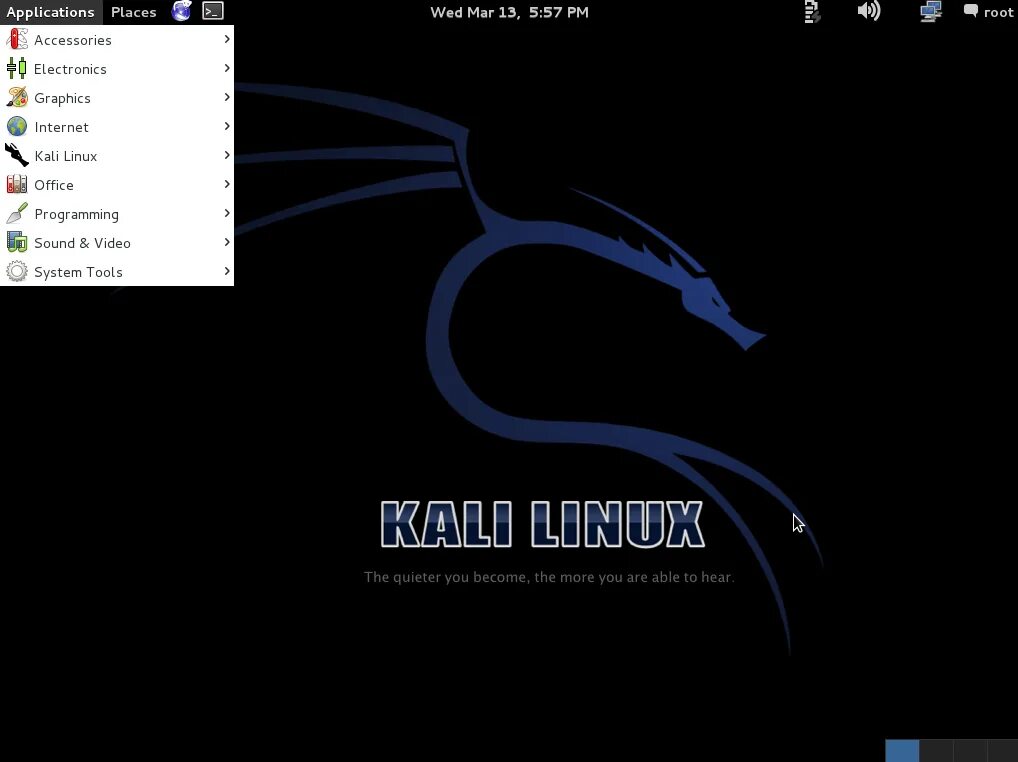1018x762 pixels.
Task: Open the clock and calendar display
Action: [510, 12]
